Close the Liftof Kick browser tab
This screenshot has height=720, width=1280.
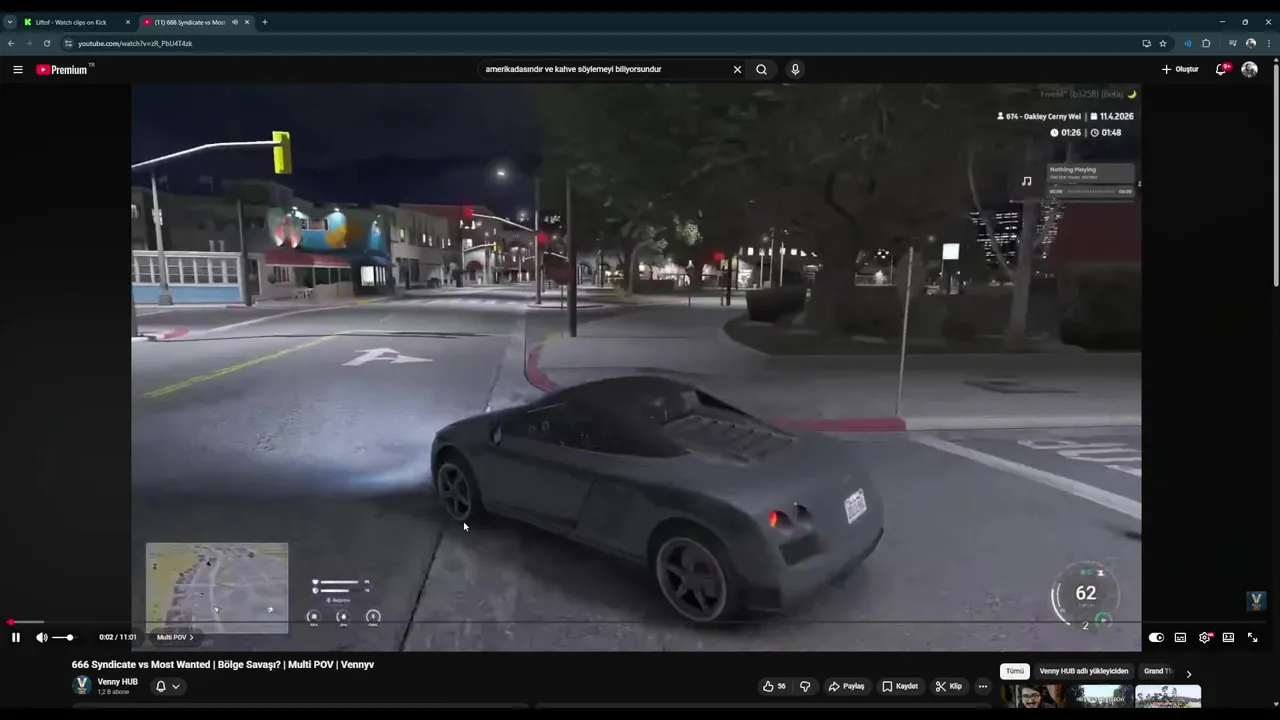coord(127,22)
